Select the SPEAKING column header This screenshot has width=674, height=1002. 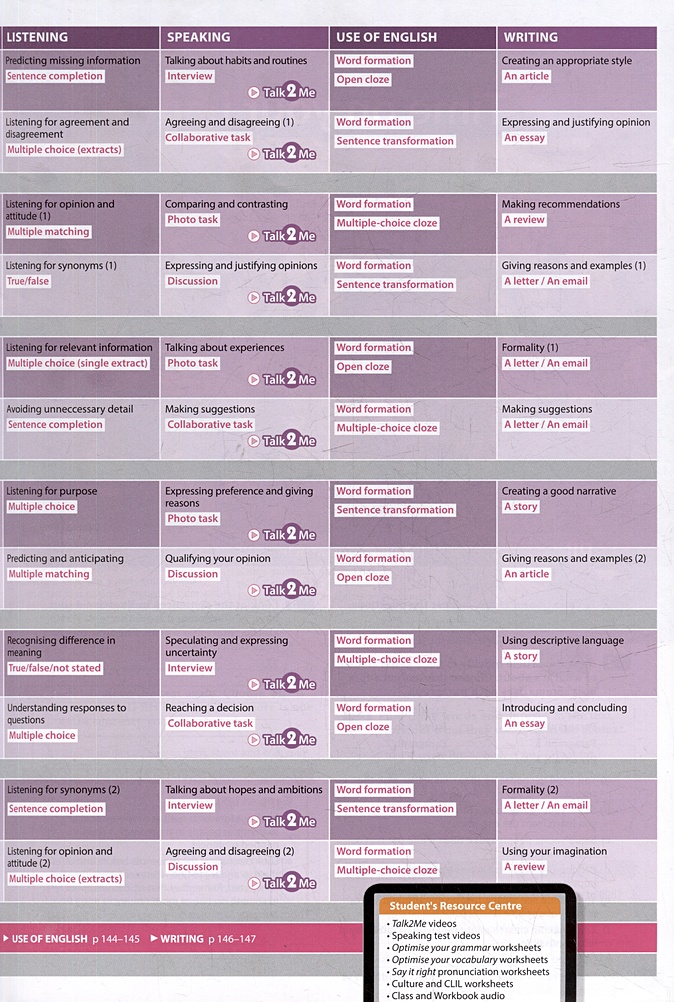[198, 37]
